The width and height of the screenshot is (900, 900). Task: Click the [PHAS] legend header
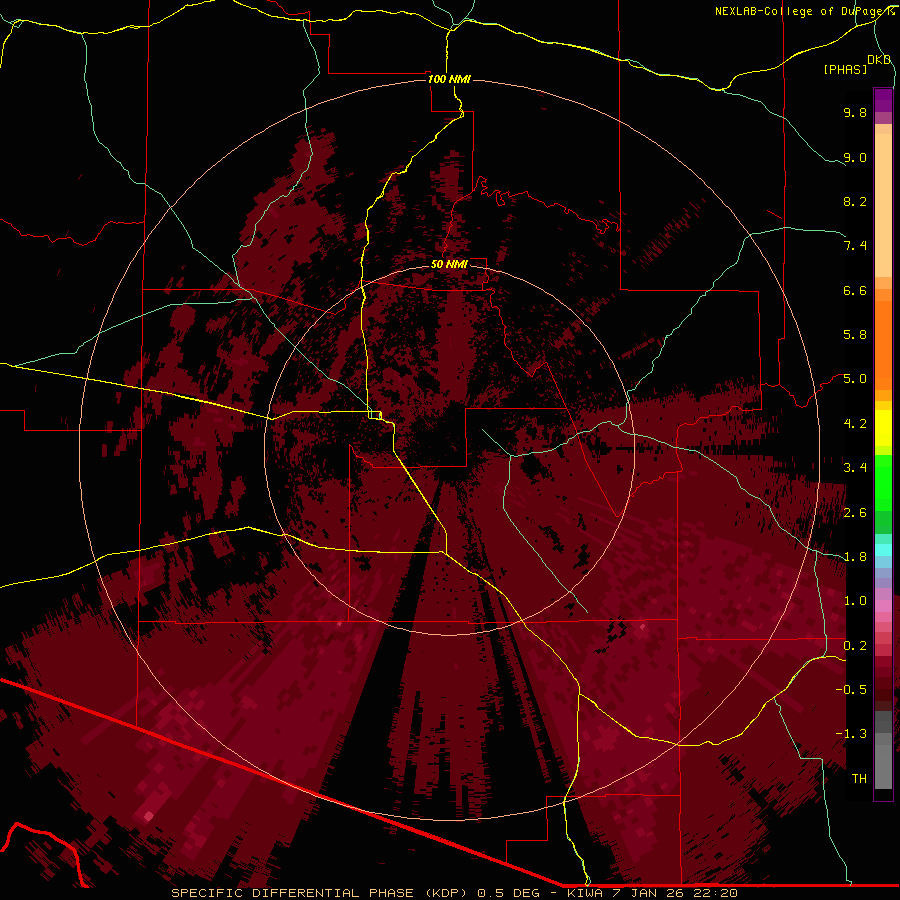pyautogui.click(x=845, y=69)
